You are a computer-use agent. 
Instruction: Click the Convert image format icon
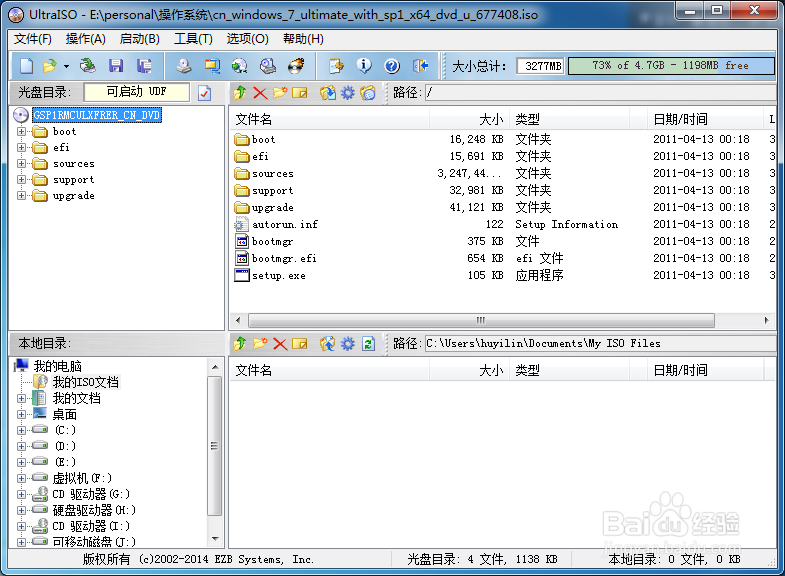pos(240,66)
